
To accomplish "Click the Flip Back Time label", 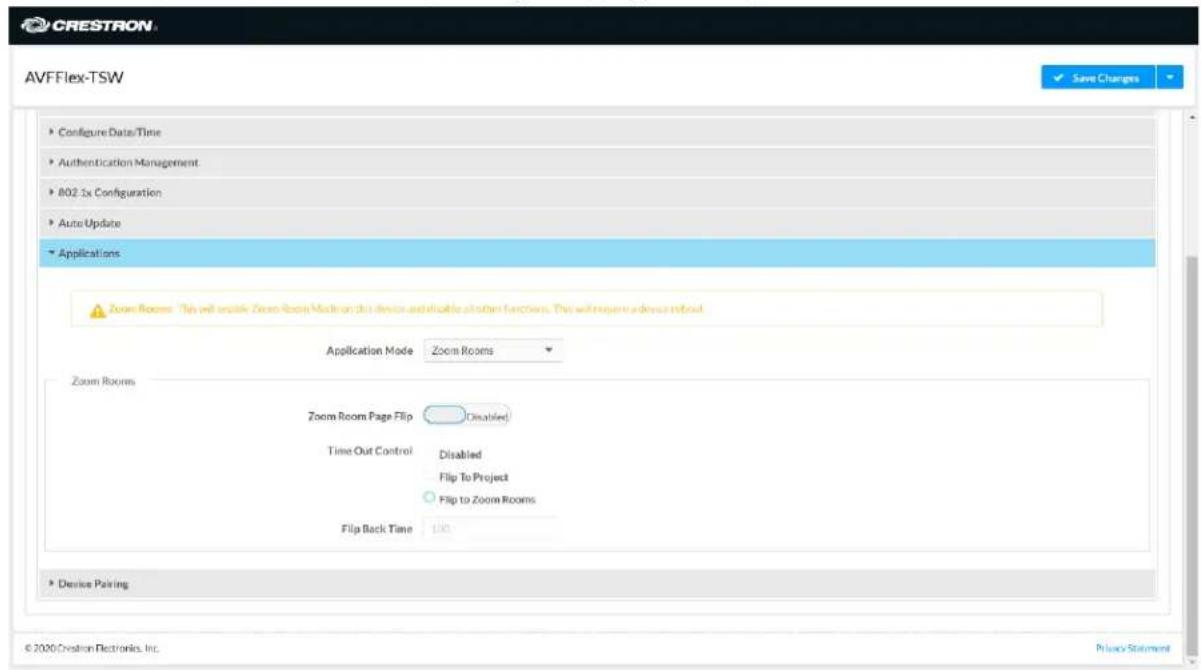I will [x=378, y=528].
